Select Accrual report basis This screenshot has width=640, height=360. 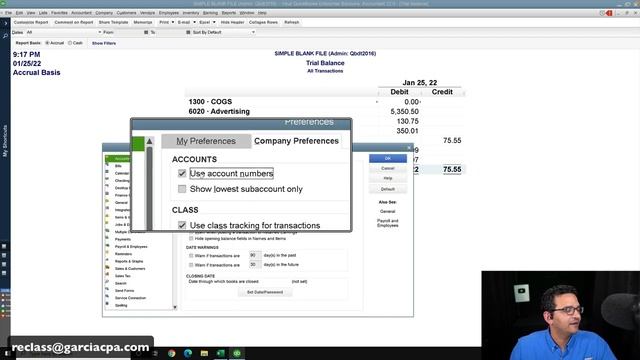[x=47, y=43]
